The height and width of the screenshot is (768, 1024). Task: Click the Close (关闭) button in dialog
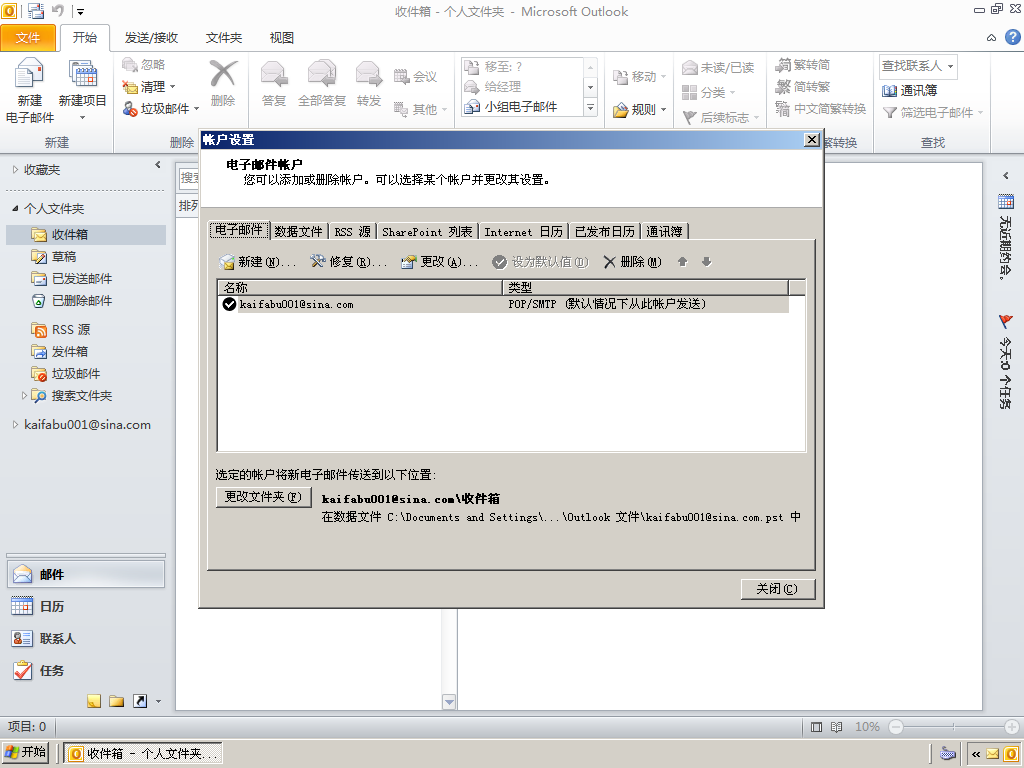[x=777, y=589]
